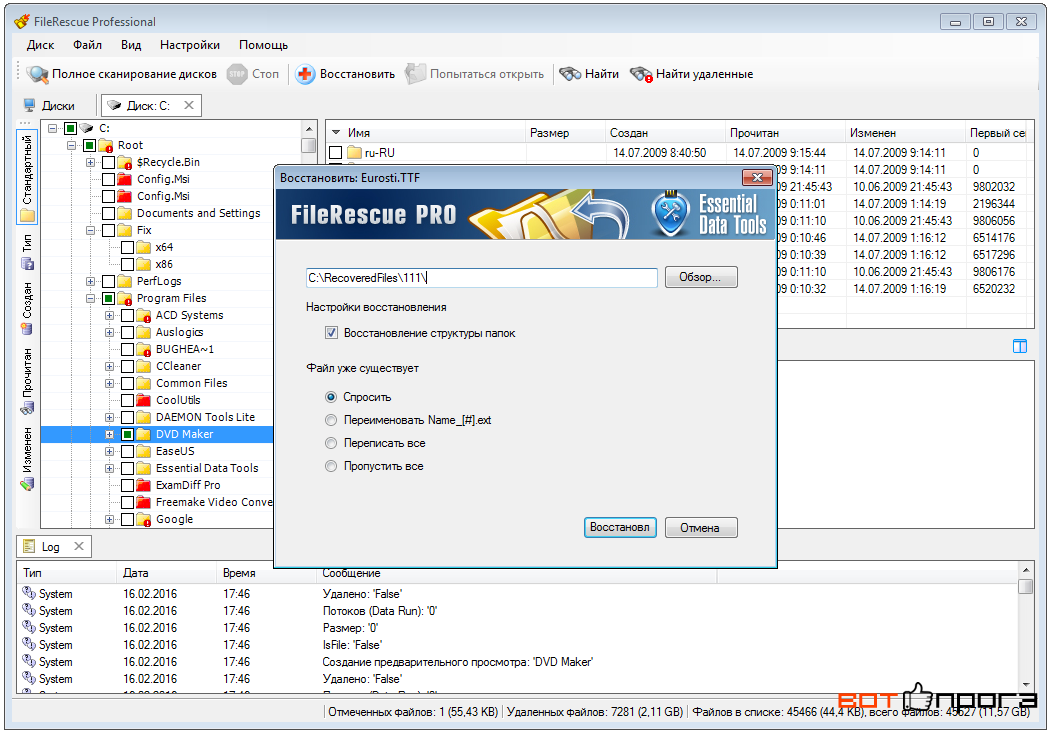Open the Файл menu
This screenshot has height=733, width=1050.
[87, 45]
